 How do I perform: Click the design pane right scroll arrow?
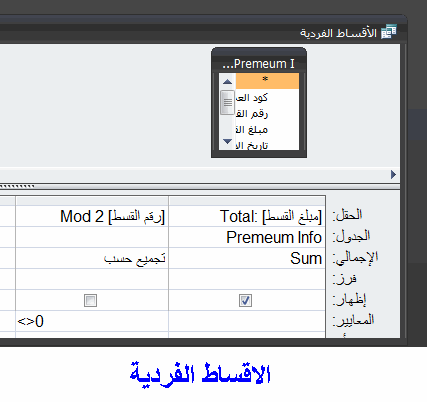(393, 174)
